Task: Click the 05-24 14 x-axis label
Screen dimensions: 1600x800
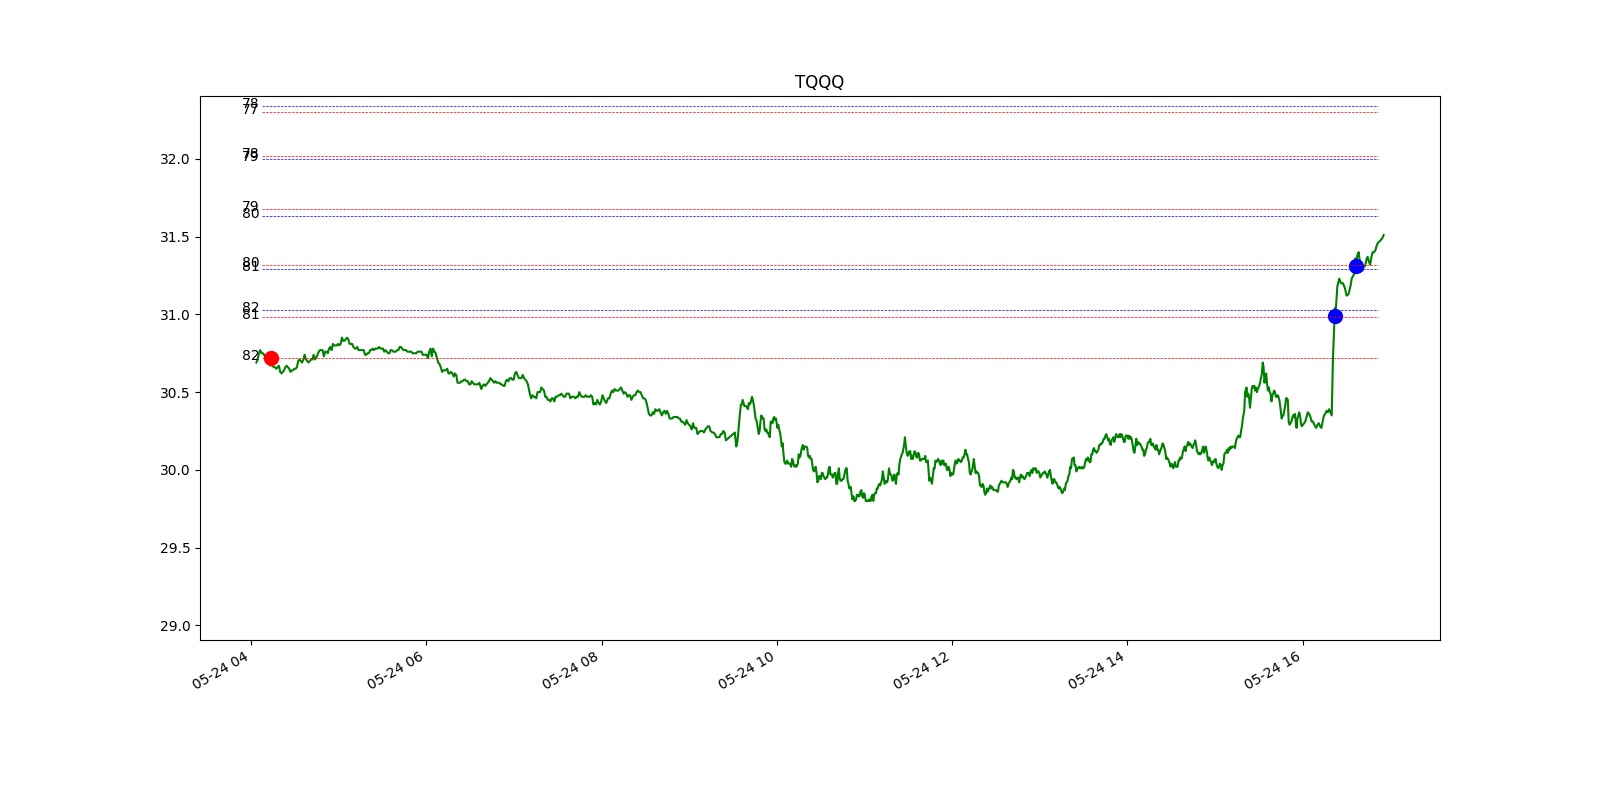Action: tap(1097, 669)
